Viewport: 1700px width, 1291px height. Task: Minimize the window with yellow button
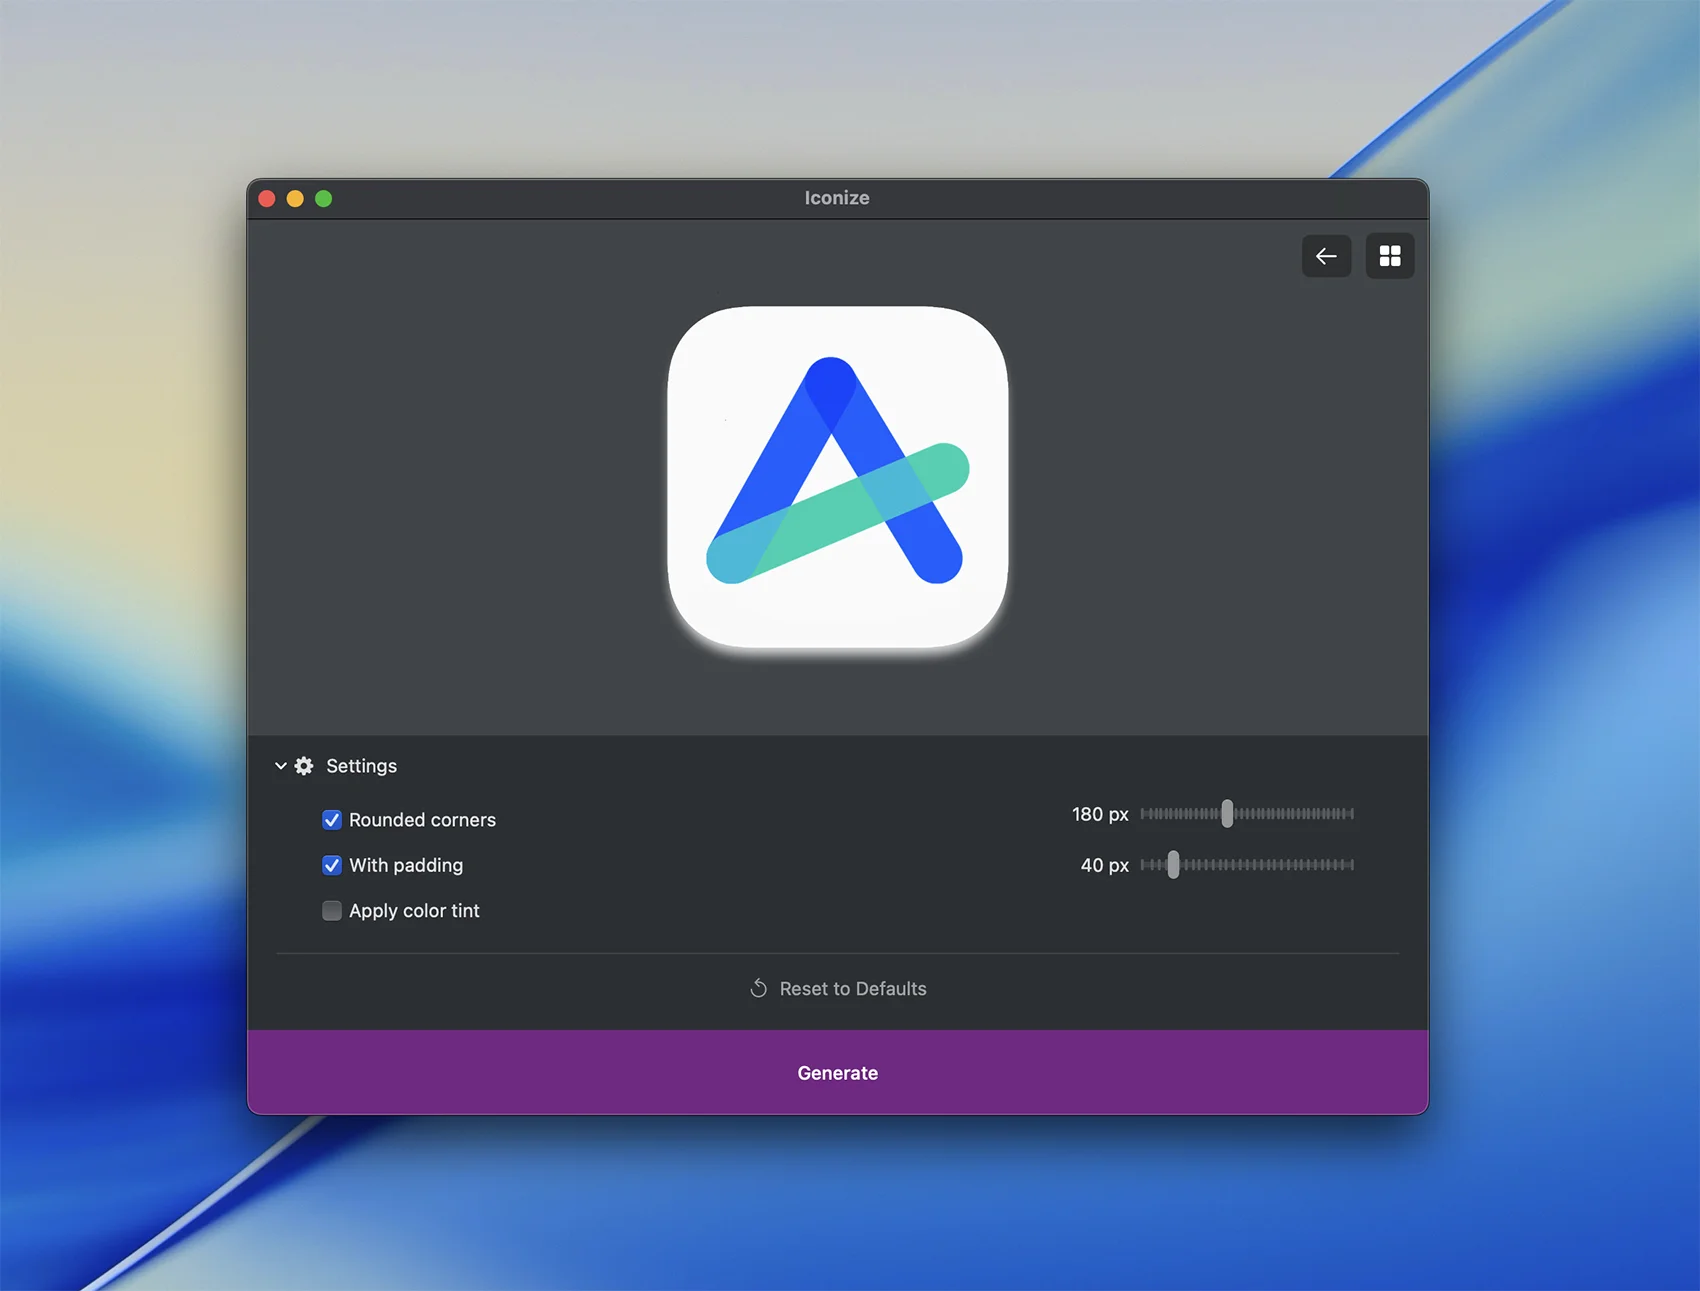point(295,199)
